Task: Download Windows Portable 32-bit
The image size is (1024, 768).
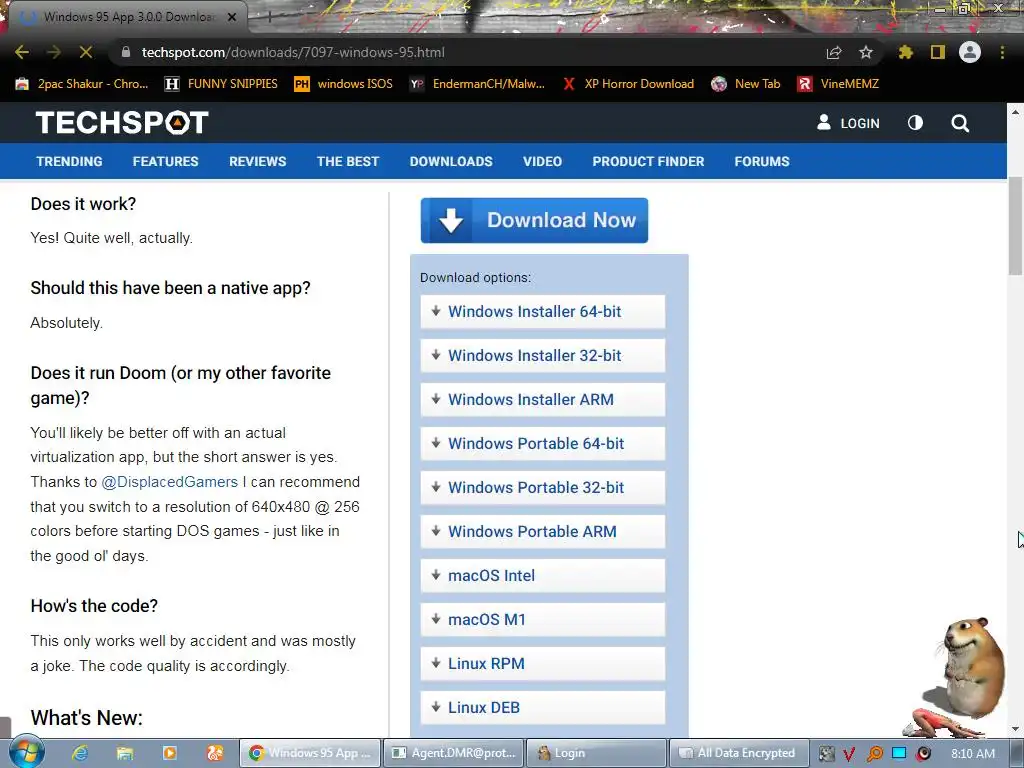Action: 543,487
